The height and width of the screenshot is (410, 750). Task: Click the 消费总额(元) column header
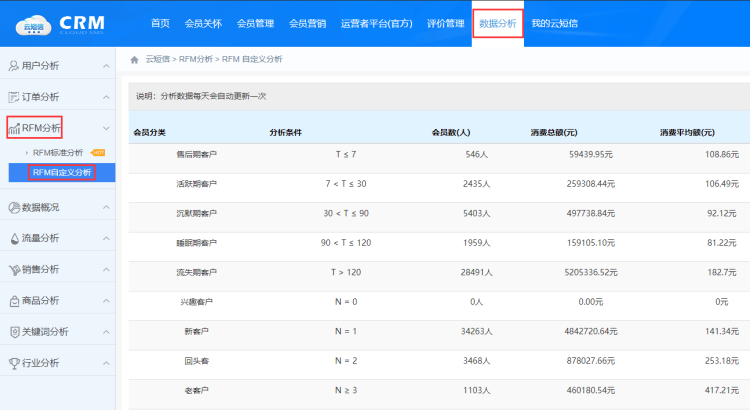[554, 133]
